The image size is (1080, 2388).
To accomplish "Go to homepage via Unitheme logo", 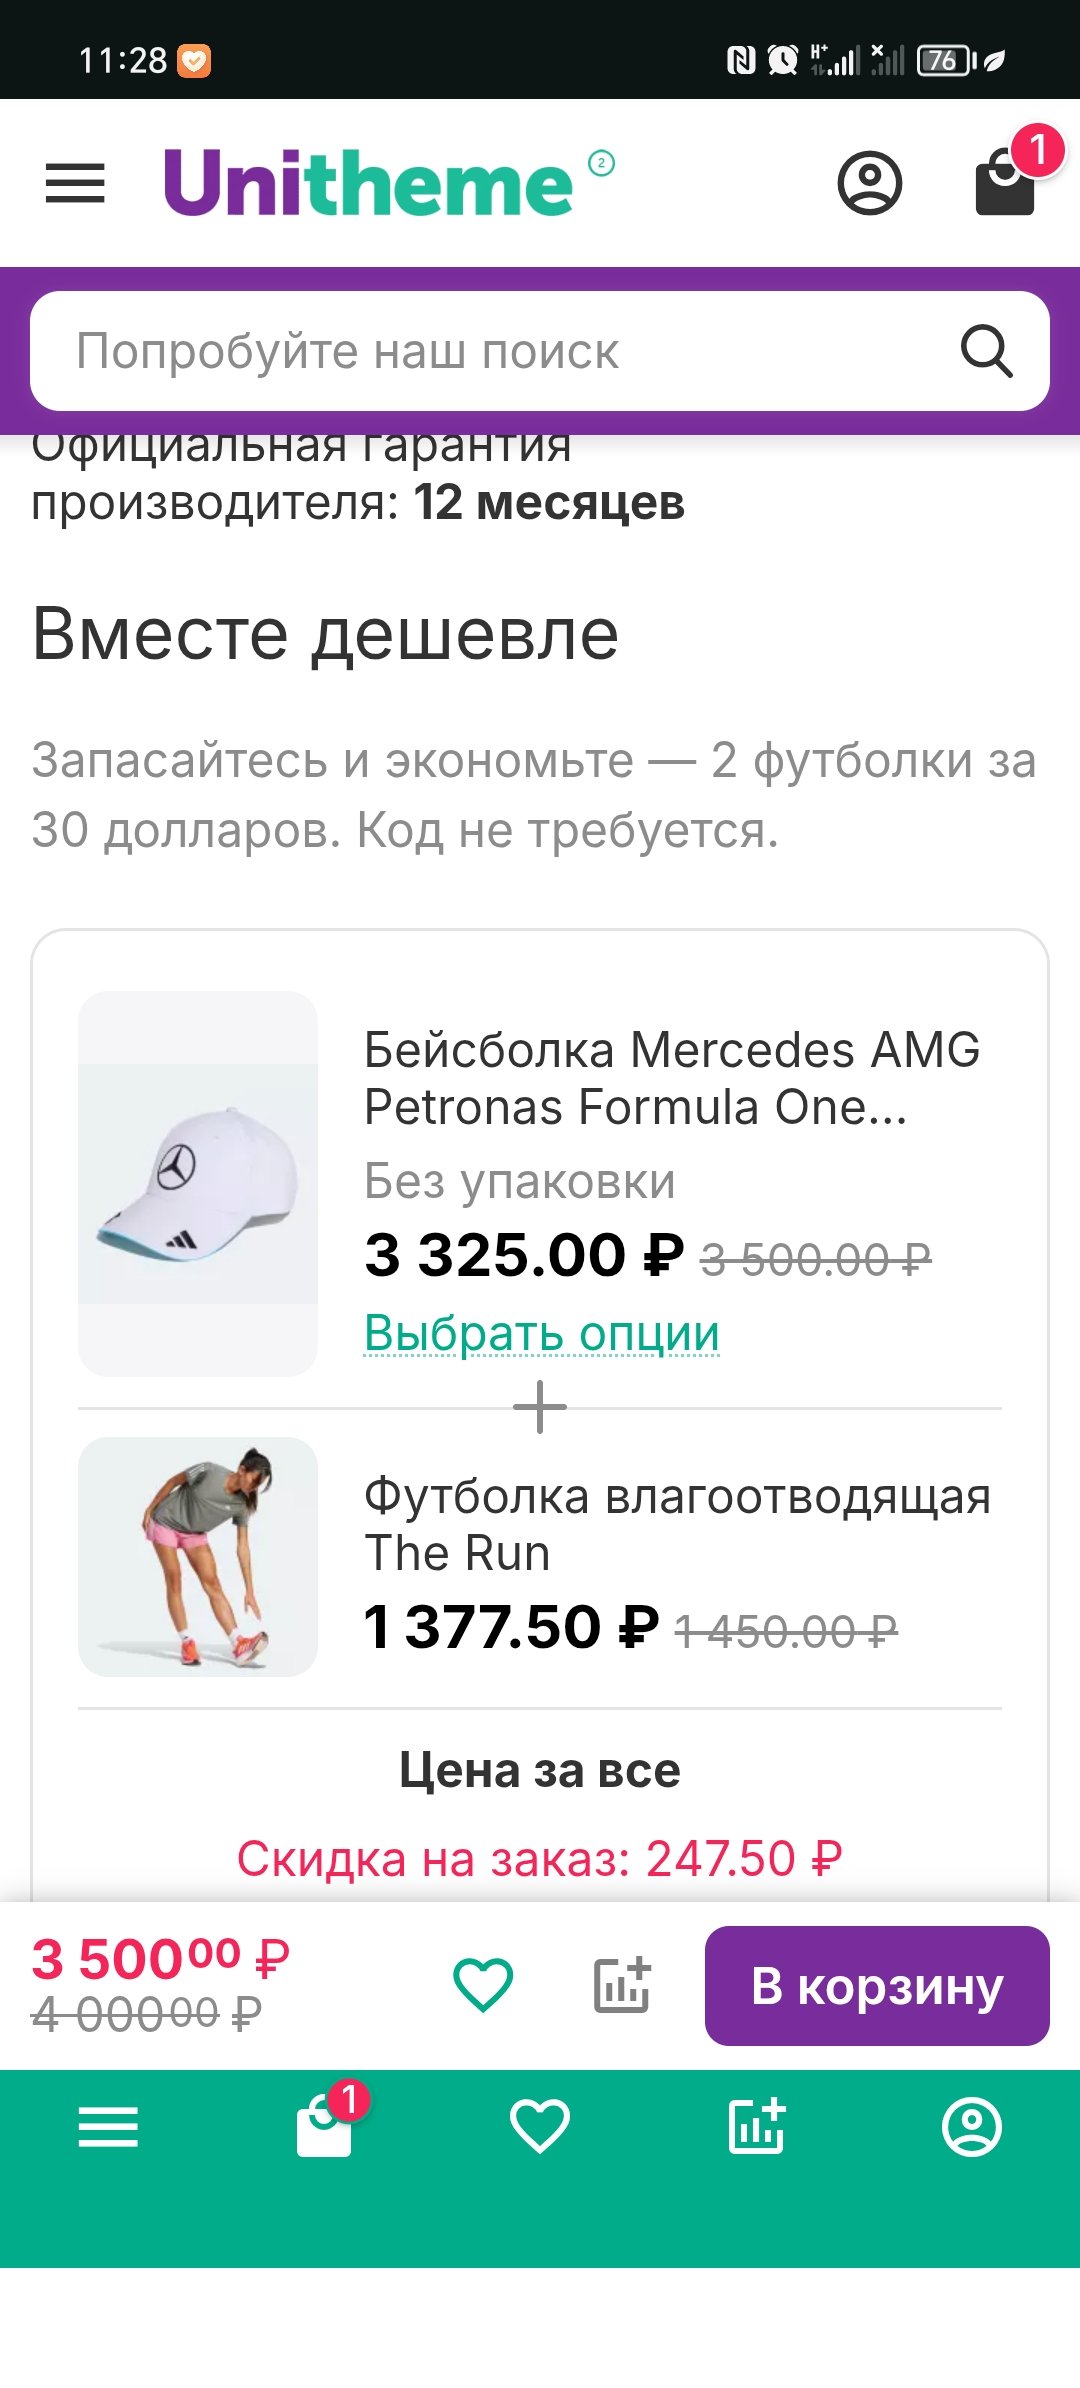I will click(370, 183).
